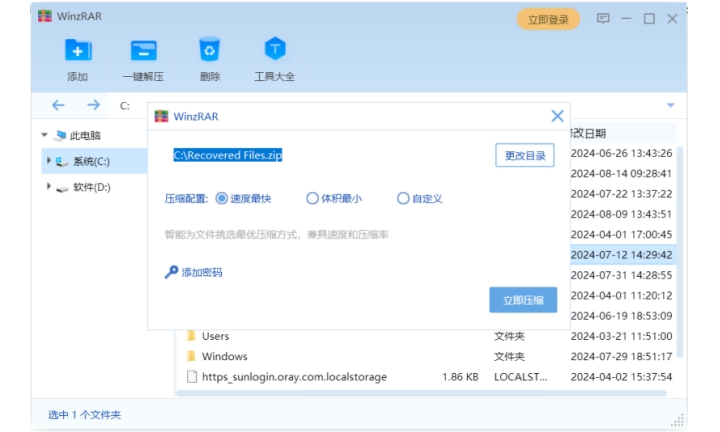Select the 体积最小 radio option
Image resolution: width=720 pixels, height=432 pixels.
coord(312,198)
